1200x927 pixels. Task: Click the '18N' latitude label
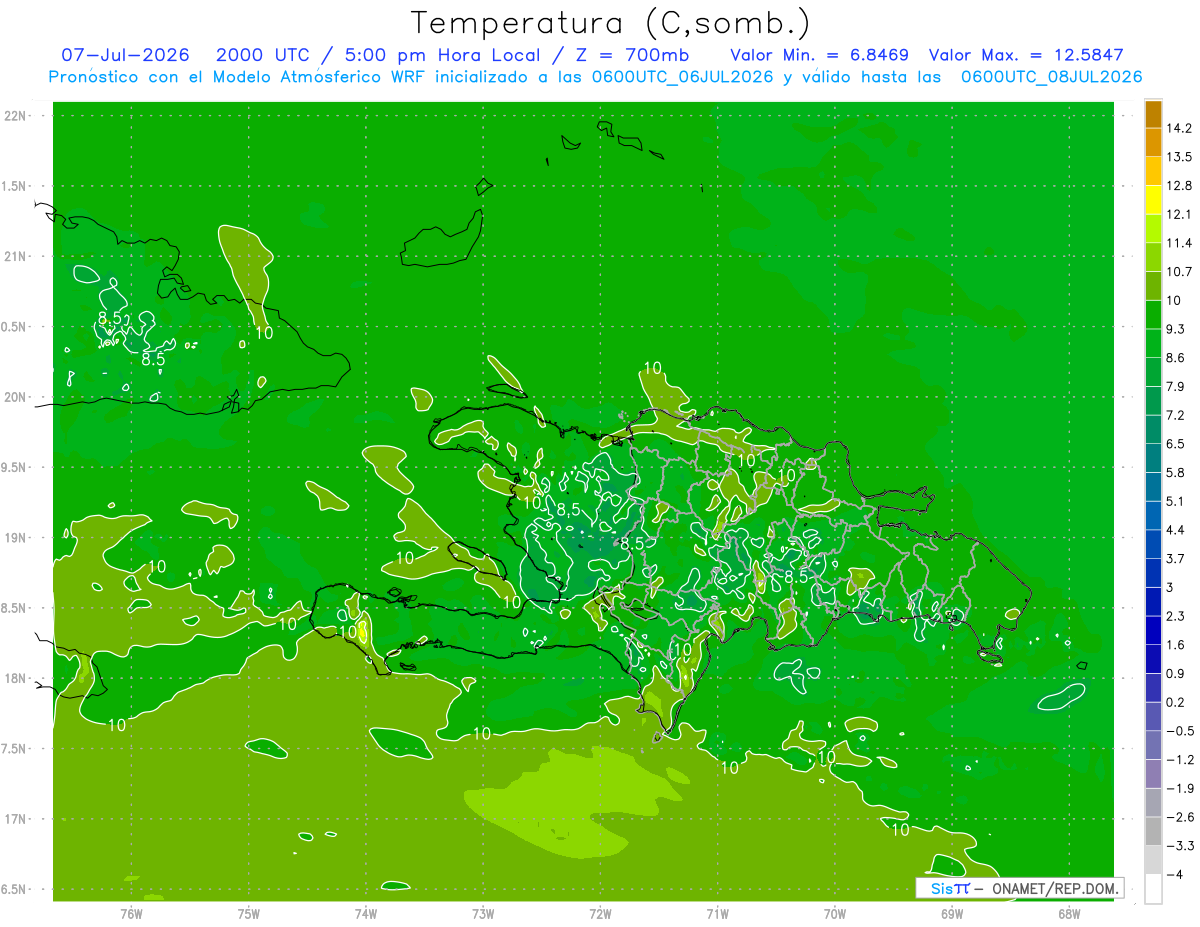(x=16, y=678)
